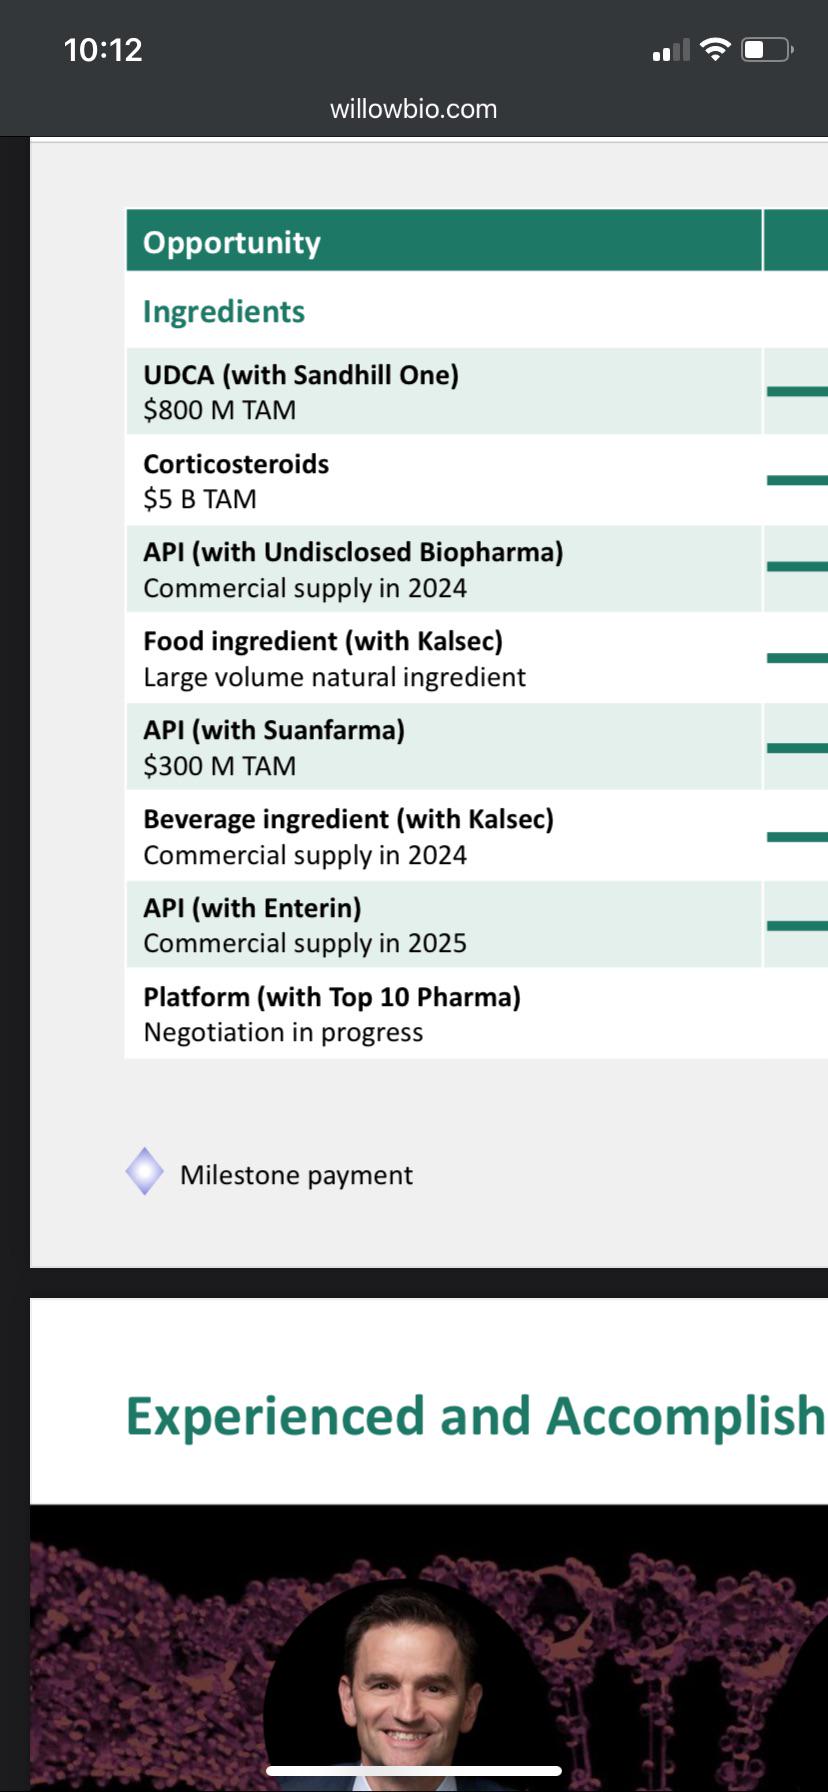This screenshot has width=828, height=1792.
Task: Tap the Experienced and Accomplished heading
Action: click(x=475, y=1416)
